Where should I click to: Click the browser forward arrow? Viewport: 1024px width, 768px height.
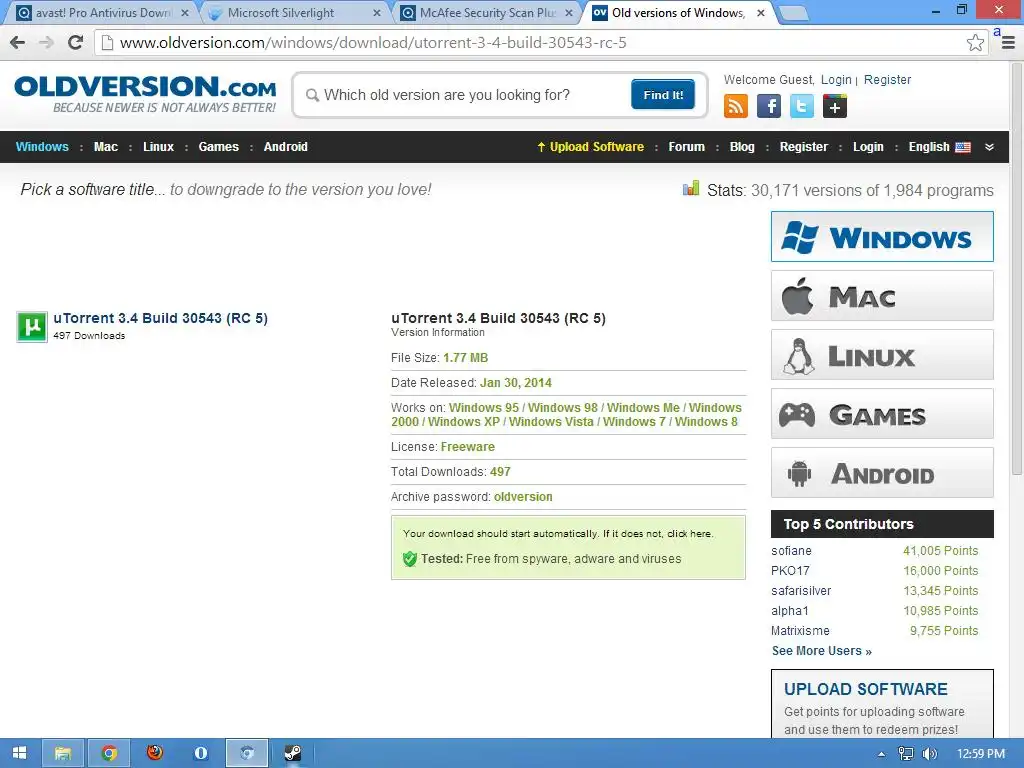tap(46, 43)
